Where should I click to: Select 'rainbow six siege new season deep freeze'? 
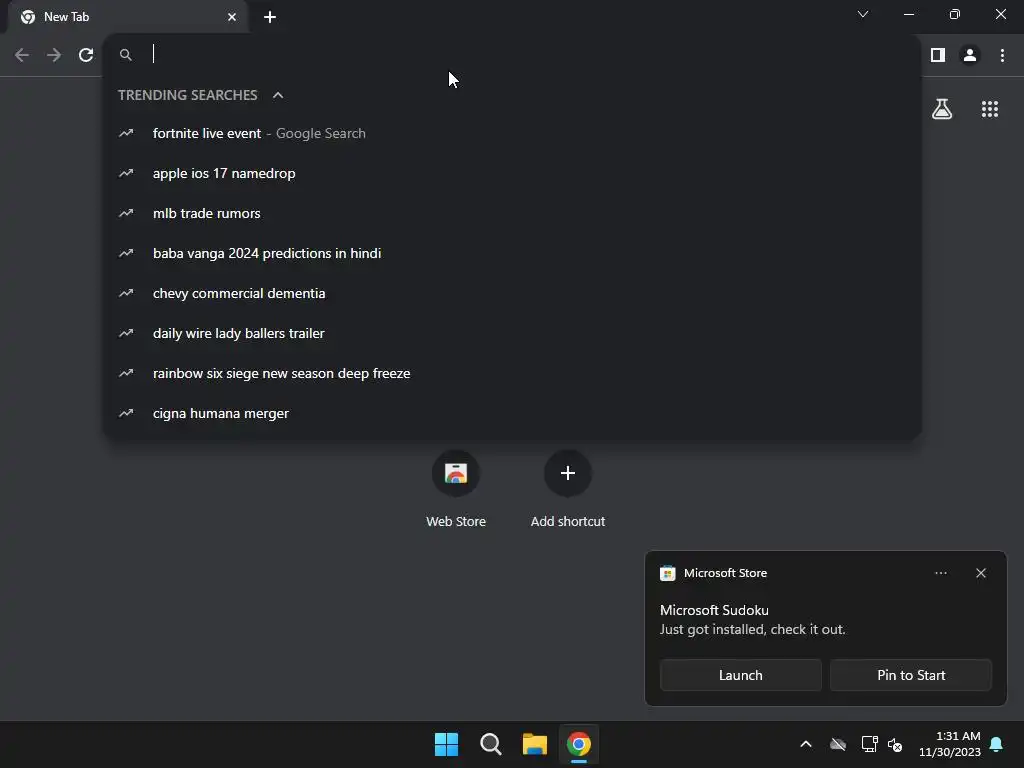(513, 374)
